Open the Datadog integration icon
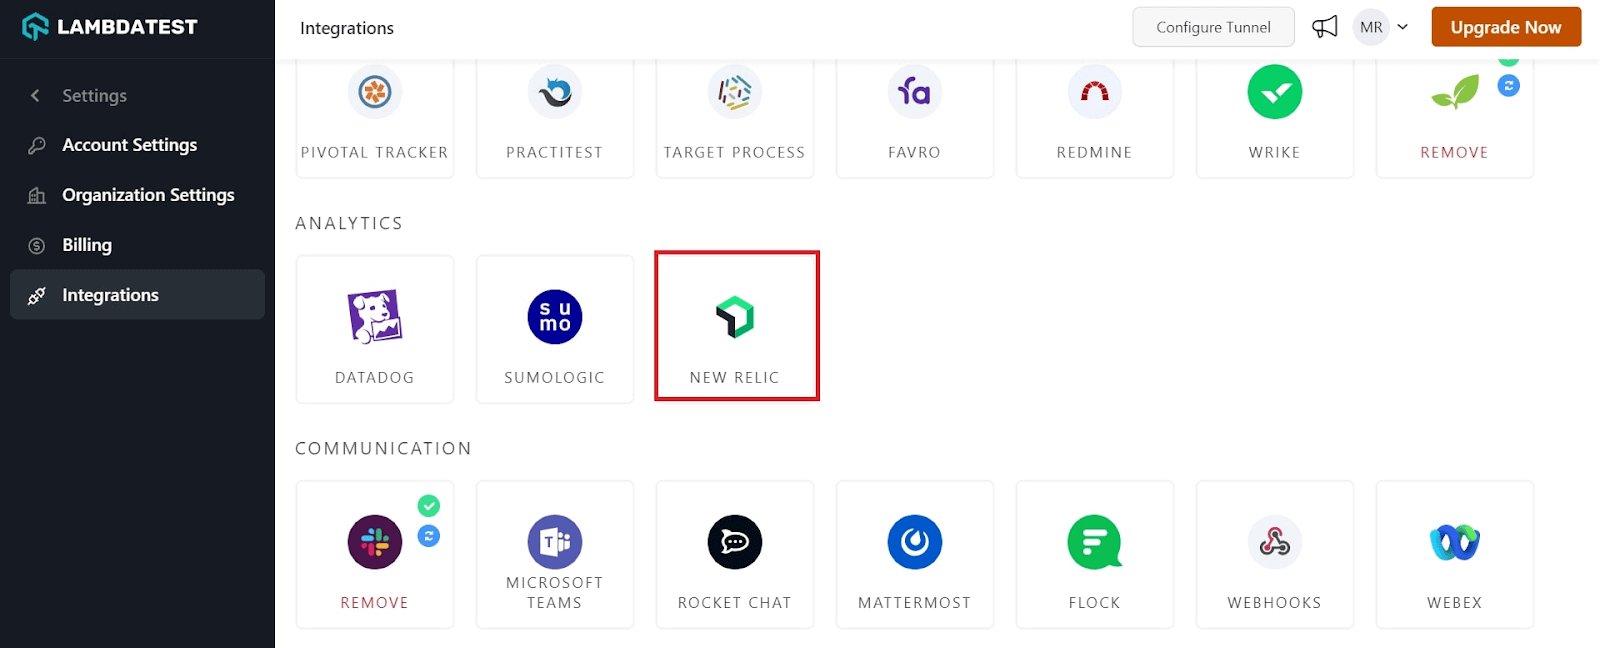 click(374, 317)
